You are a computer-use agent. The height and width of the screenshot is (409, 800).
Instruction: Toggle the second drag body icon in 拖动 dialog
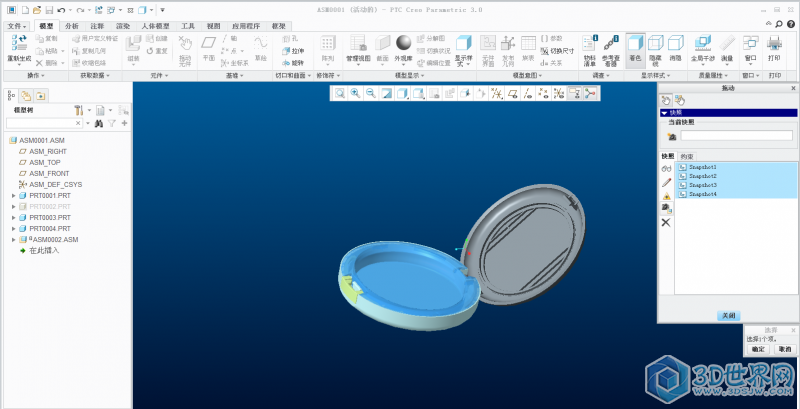tap(680, 100)
